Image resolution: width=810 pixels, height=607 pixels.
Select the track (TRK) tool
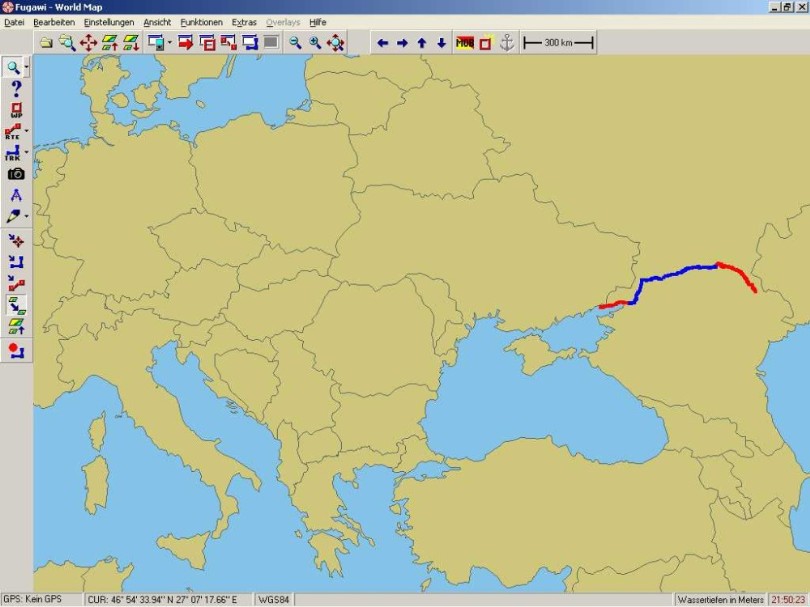coord(13,152)
